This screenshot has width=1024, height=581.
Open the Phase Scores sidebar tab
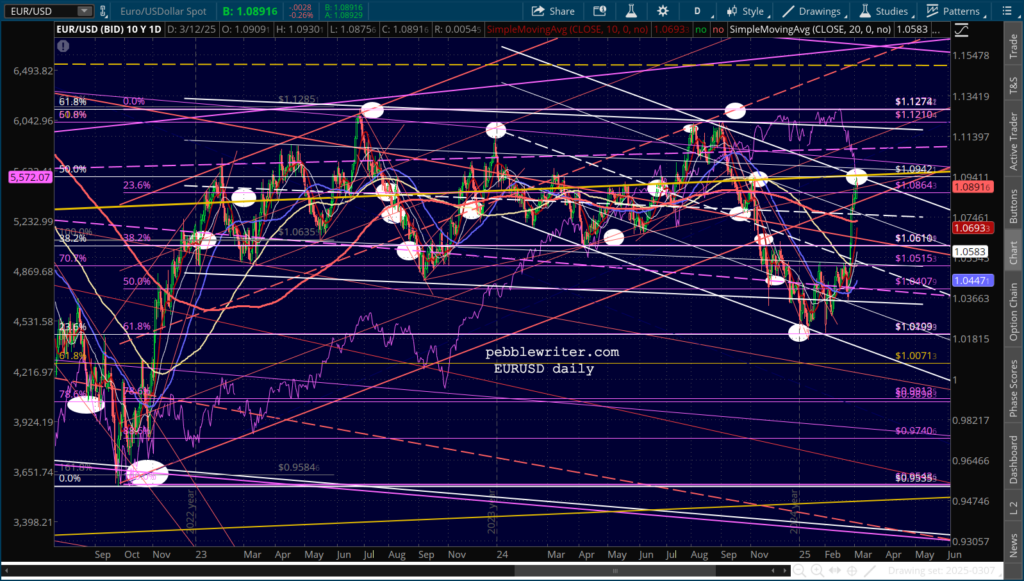(1014, 387)
